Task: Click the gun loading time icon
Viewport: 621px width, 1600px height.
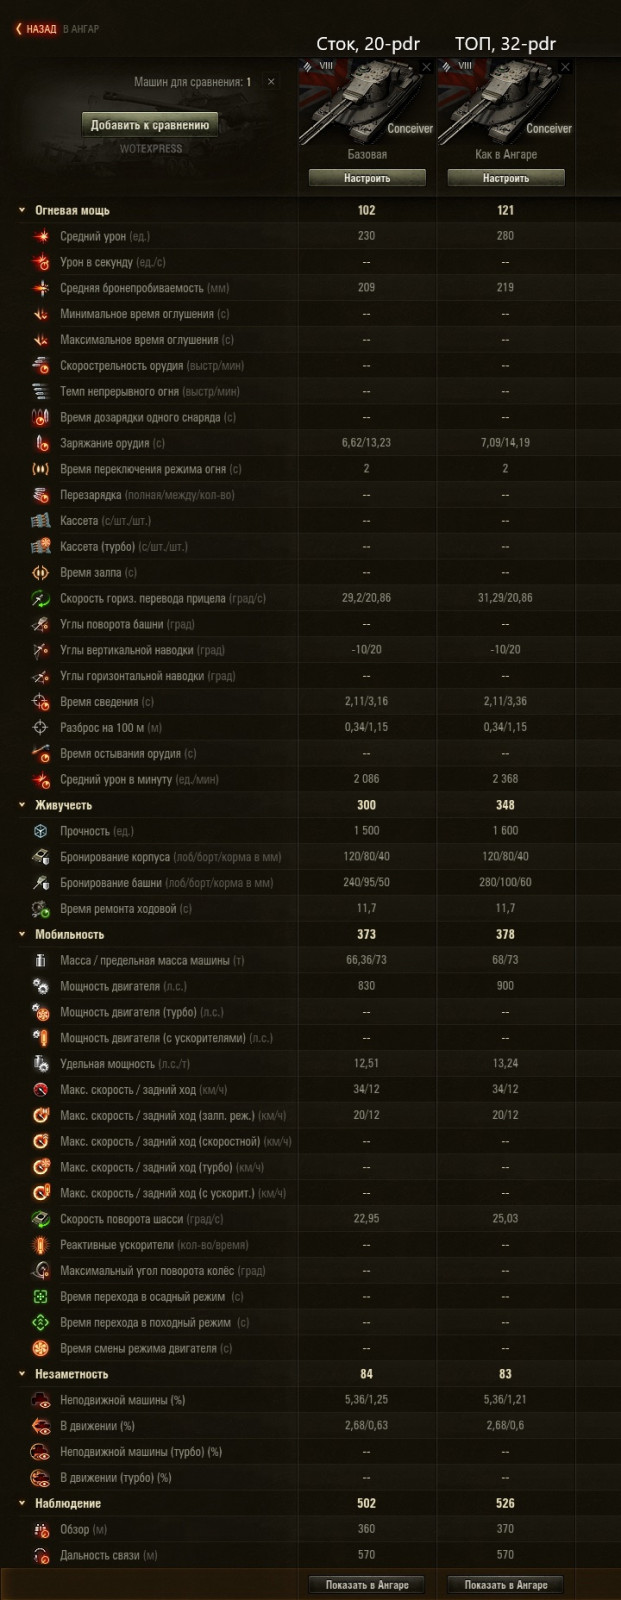Action: click(x=41, y=443)
